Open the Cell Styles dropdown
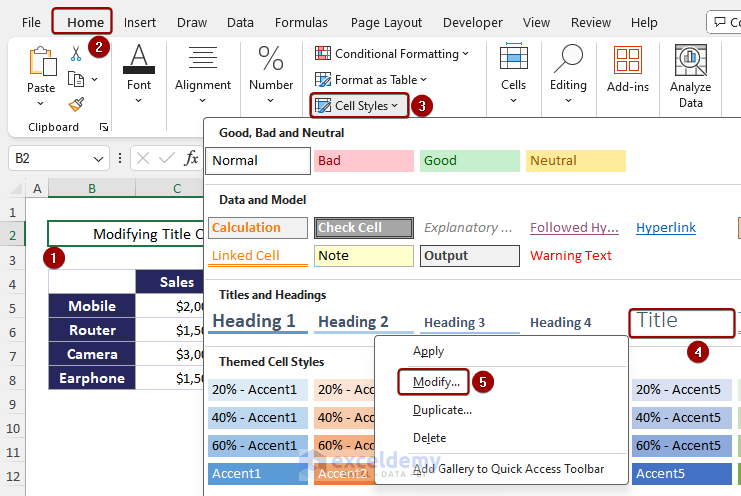Screen dimensions: 741x496 coord(359,105)
